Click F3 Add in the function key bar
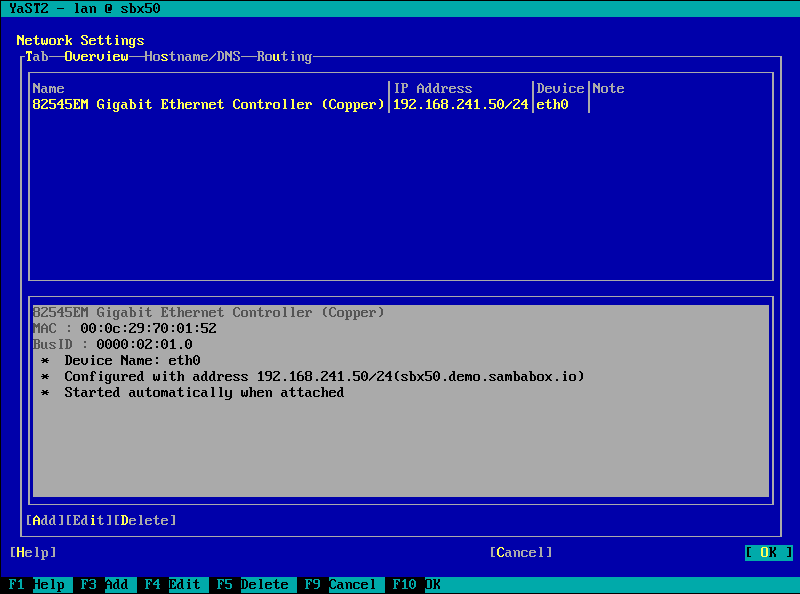 click(104, 585)
